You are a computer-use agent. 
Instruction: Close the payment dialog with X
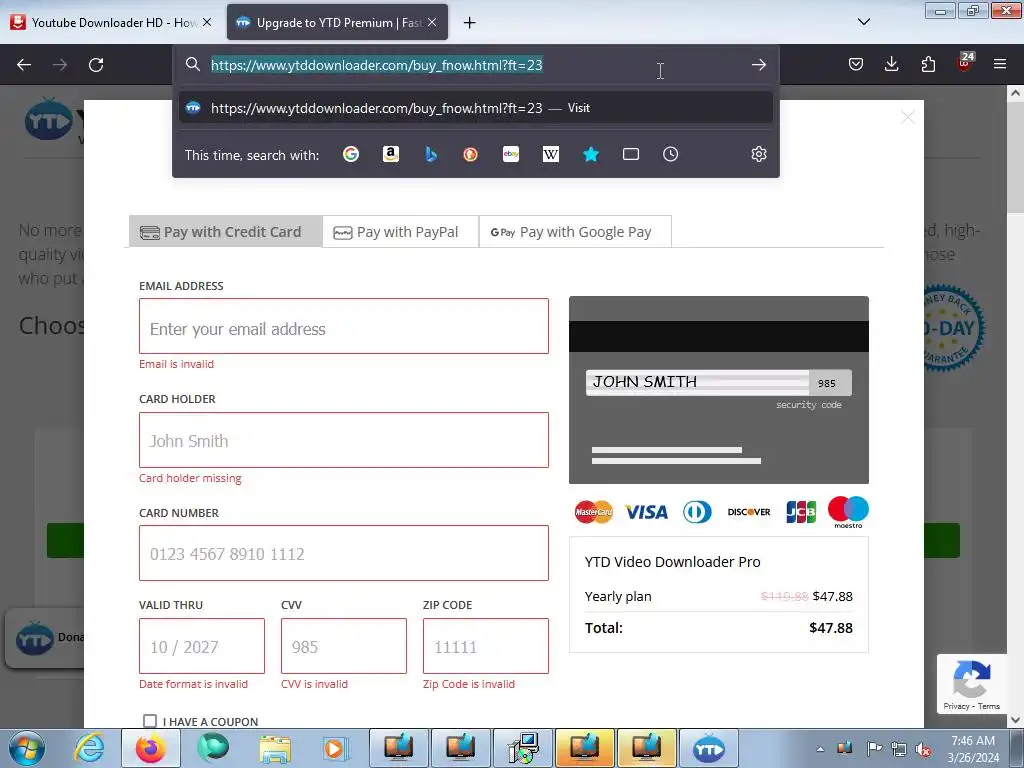tap(908, 118)
